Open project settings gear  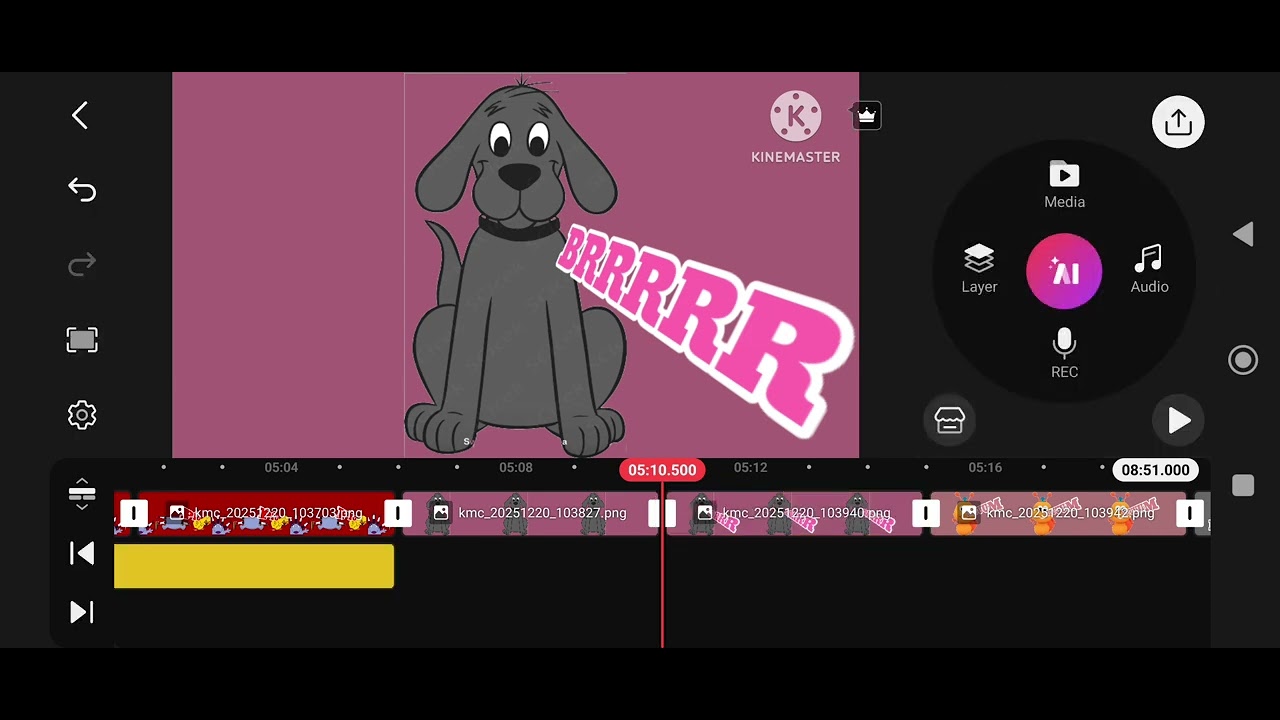click(x=82, y=415)
